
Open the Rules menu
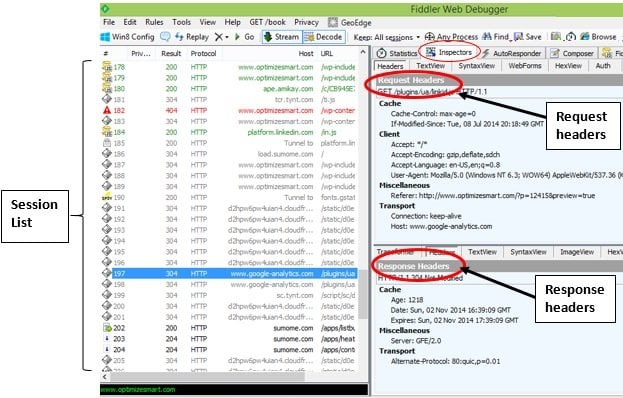click(154, 22)
